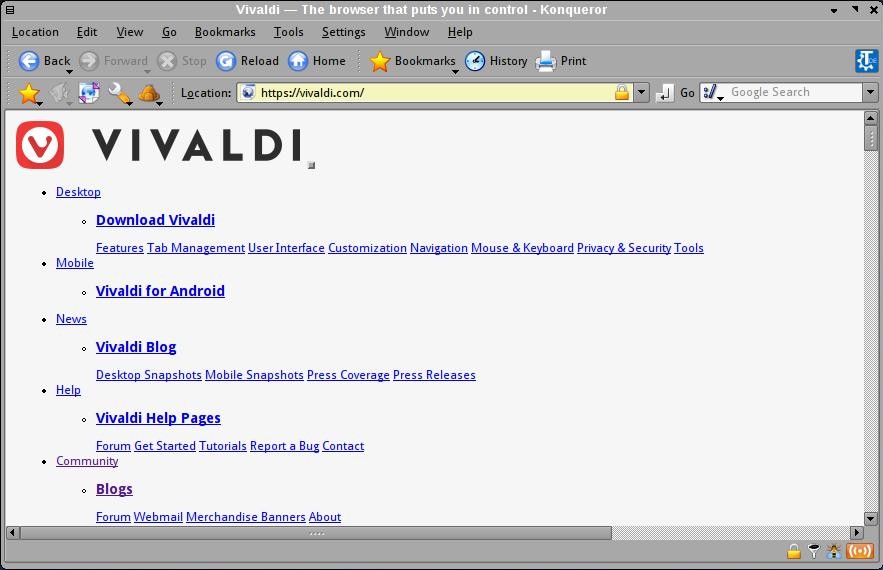Open the Tab Management link
Viewport: 883px width, 570px height.
click(x=196, y=248)
